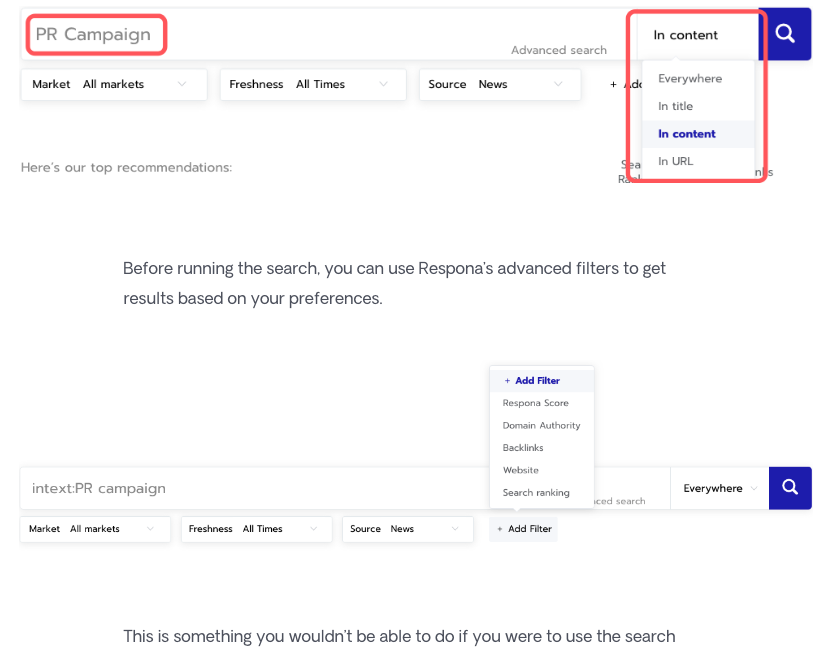
Task: Click the lower Add Filter button
Action: tap(524, 529)
